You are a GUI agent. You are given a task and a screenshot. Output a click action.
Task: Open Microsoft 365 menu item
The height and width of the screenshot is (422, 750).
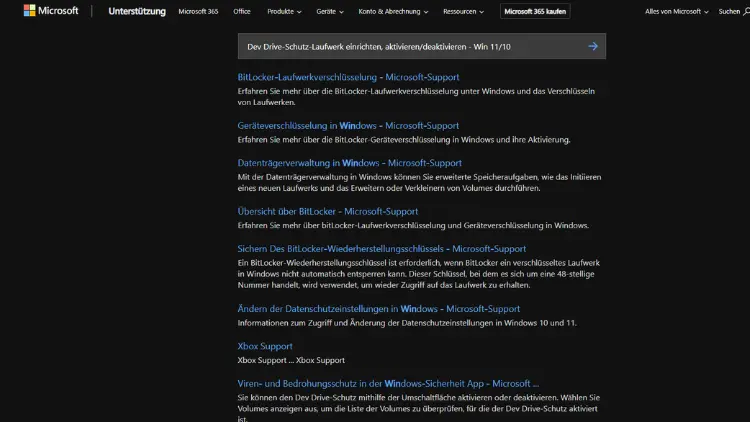[x=198, y=11]
